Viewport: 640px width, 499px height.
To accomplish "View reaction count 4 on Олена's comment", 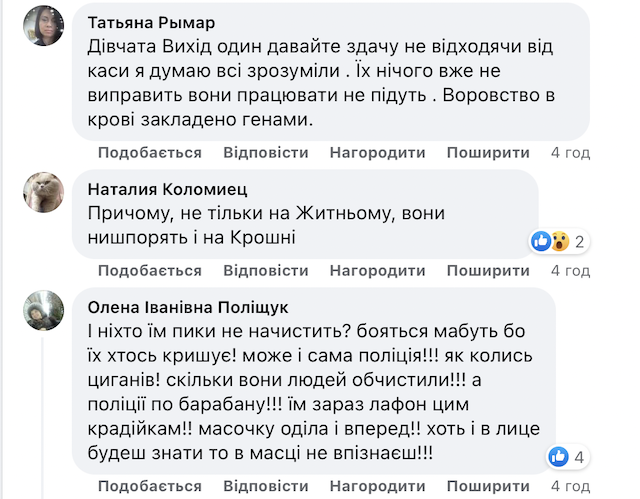I will point(580,457).
